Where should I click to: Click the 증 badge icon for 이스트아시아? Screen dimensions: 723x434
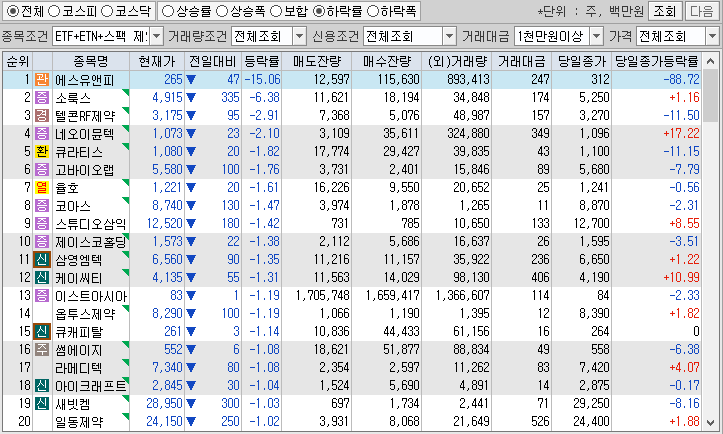pyautogui.click(x=42, y=295)
